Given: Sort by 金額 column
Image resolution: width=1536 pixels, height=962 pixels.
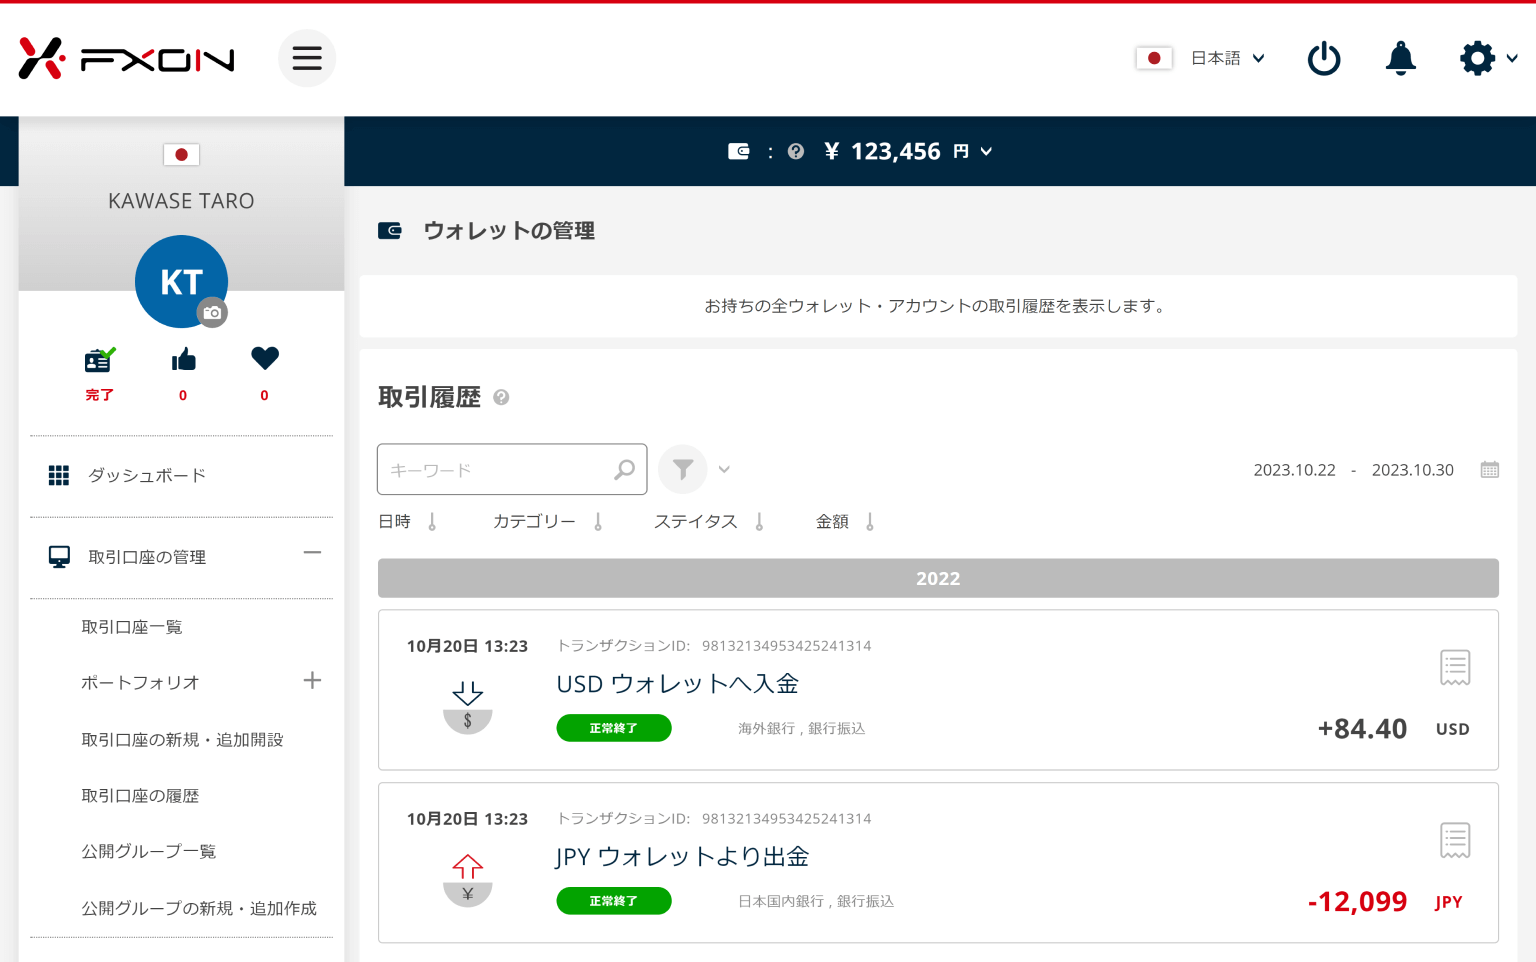Looking at the screenshot, I should [845, 521].
